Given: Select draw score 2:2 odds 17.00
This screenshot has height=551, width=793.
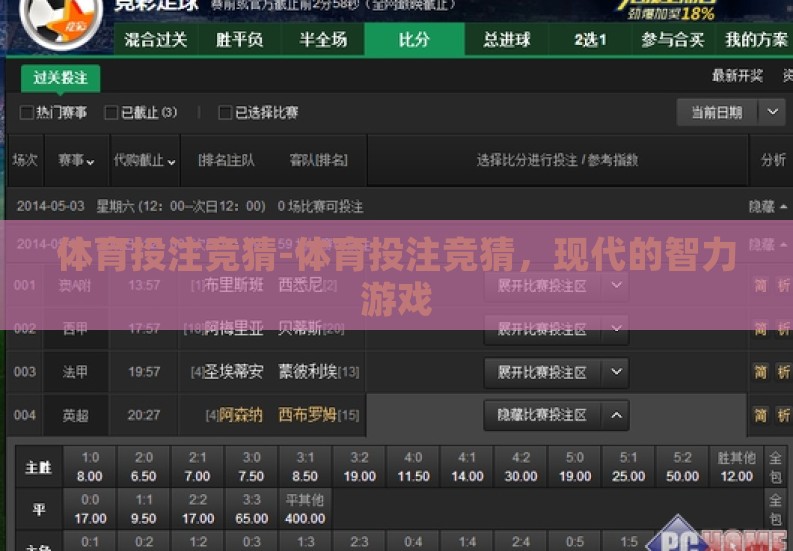Looking at the screenshot, I should pyautogui.click(x=198, y=509).
